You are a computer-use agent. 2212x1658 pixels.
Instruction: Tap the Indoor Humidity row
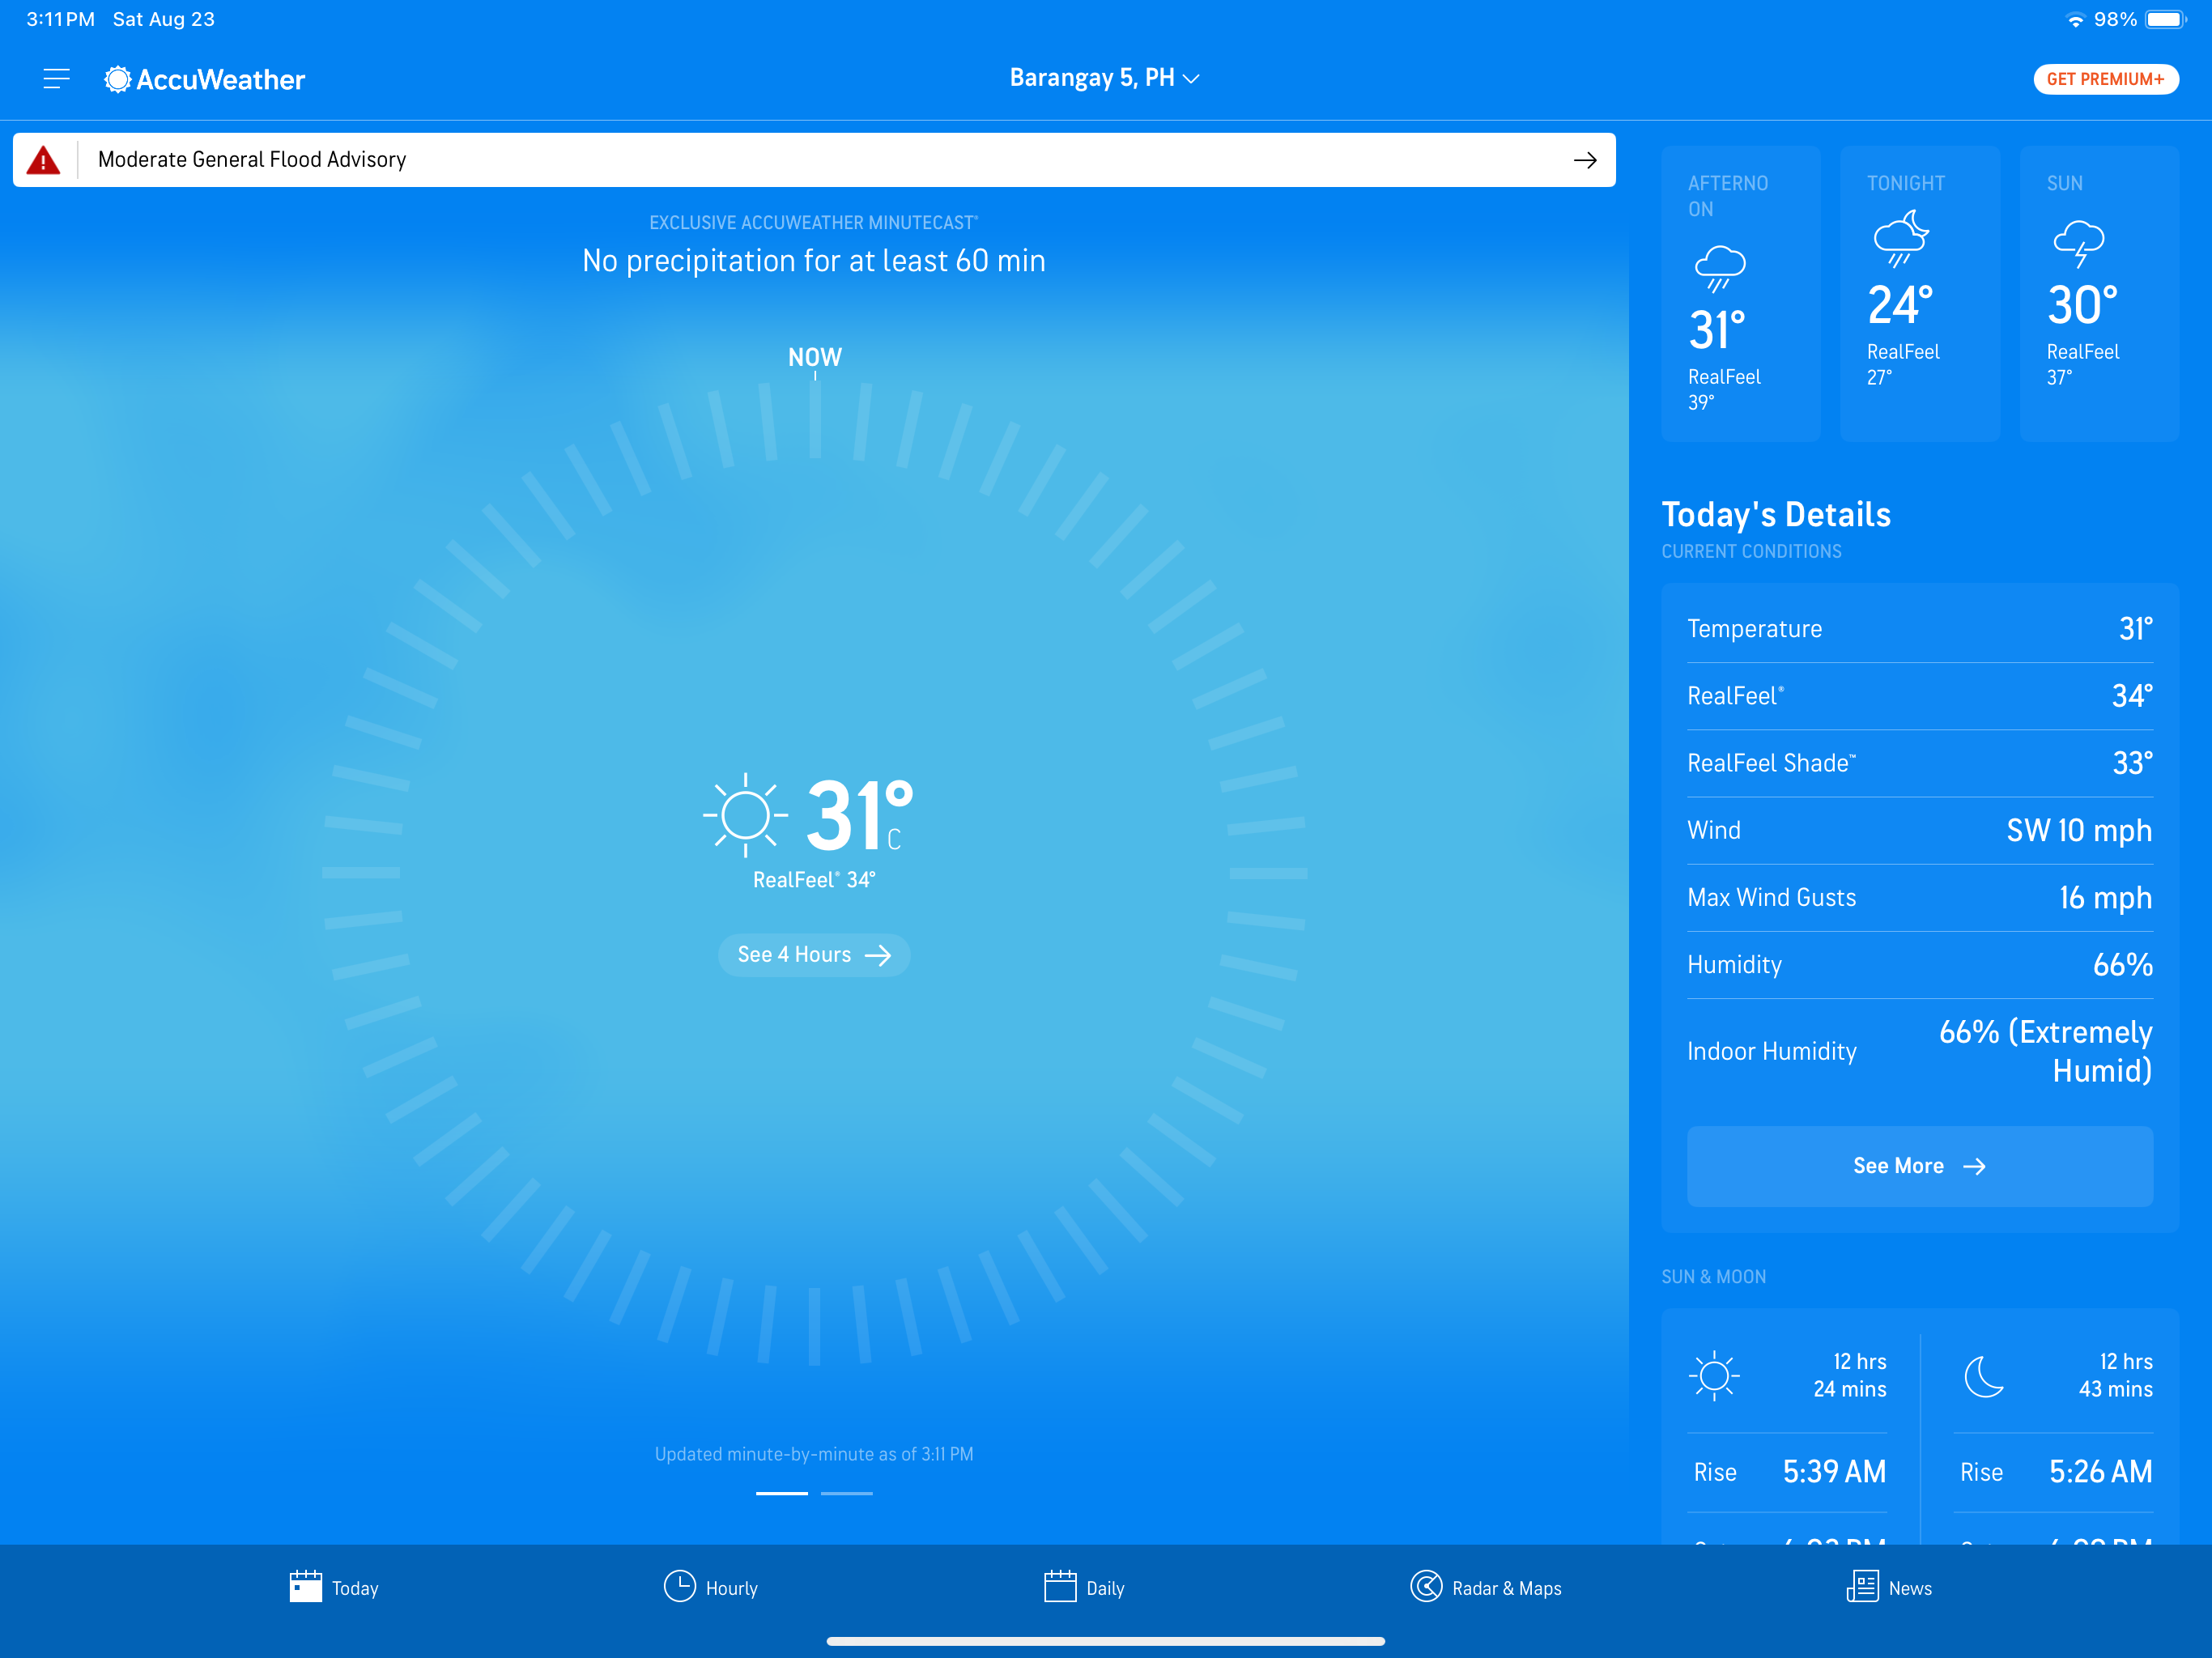click(1920, 1051)
